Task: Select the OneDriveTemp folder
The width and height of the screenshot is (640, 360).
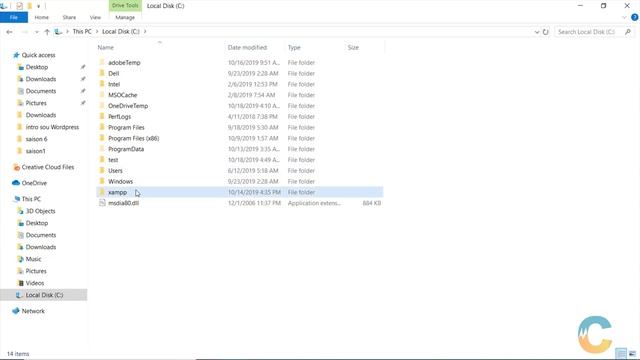Action: click(x=128, y=106)
